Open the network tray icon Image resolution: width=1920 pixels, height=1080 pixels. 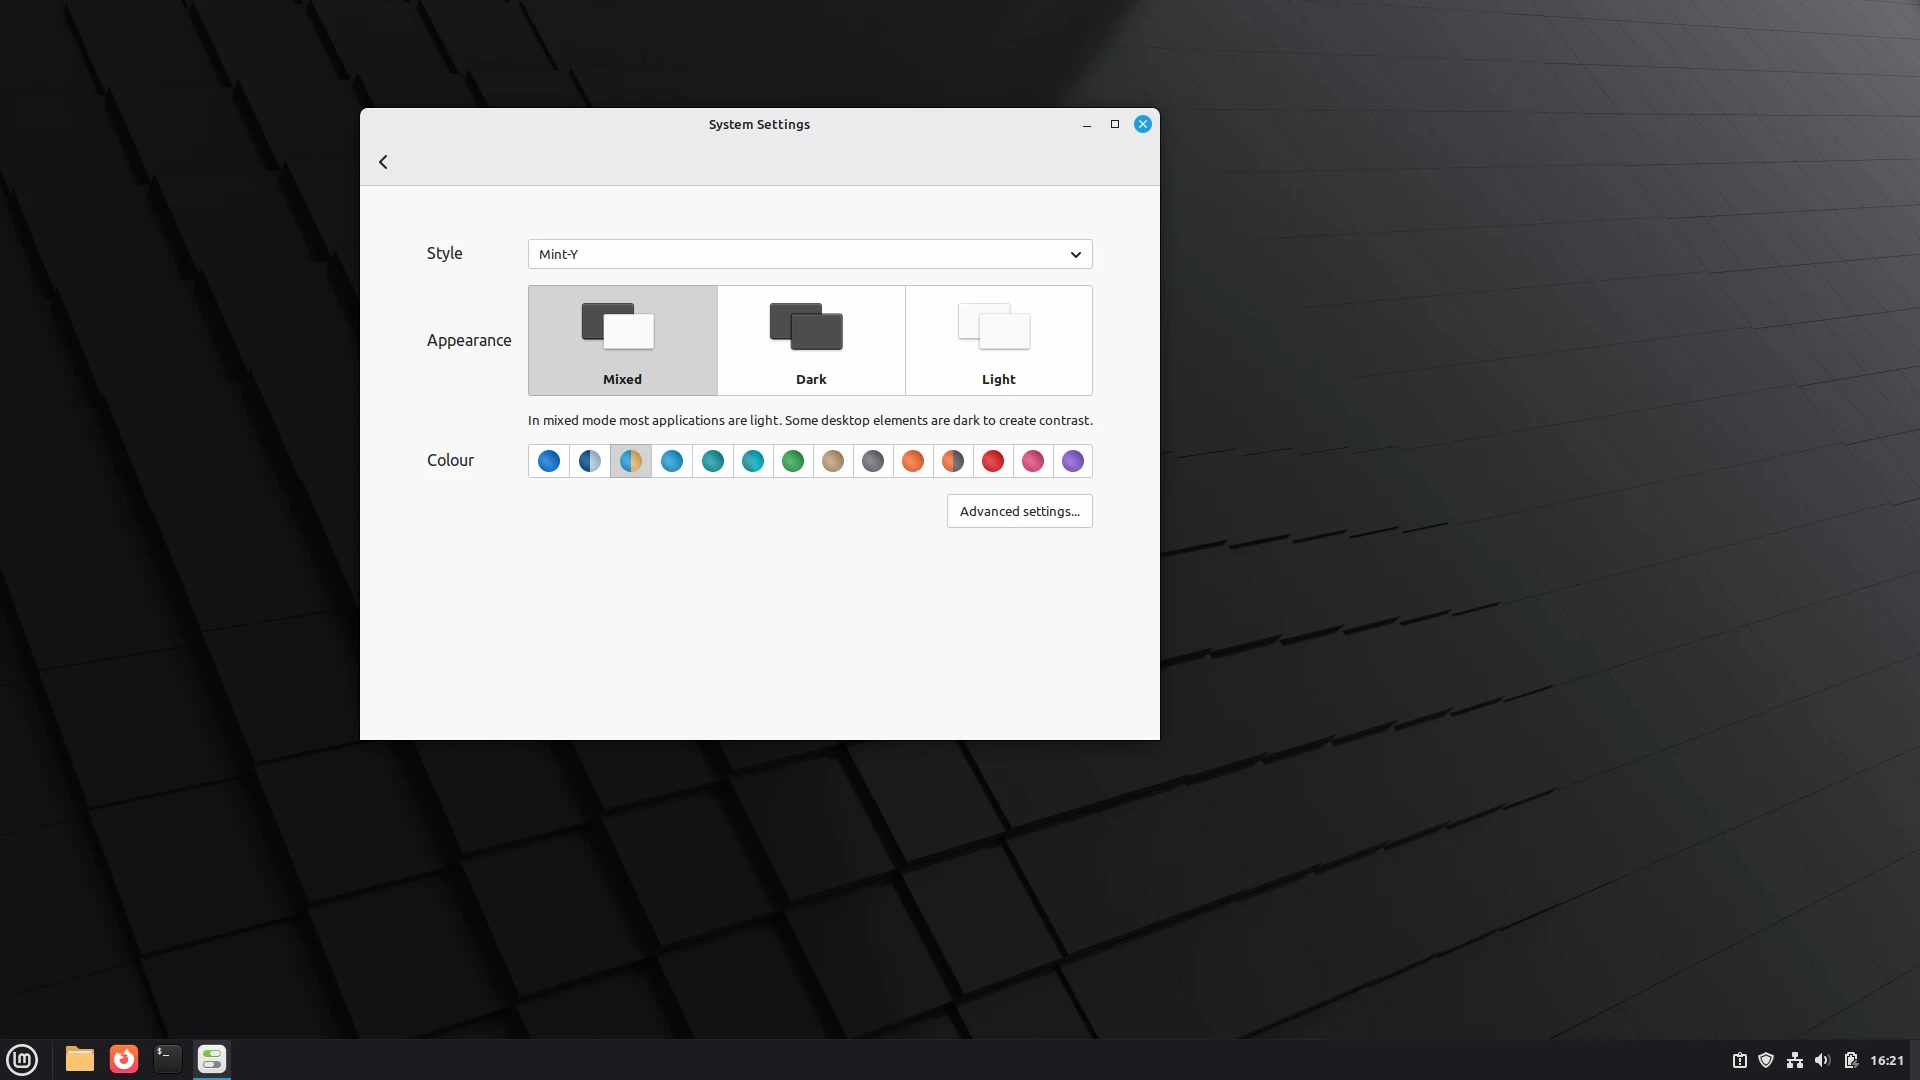tap(1794, 1060)
